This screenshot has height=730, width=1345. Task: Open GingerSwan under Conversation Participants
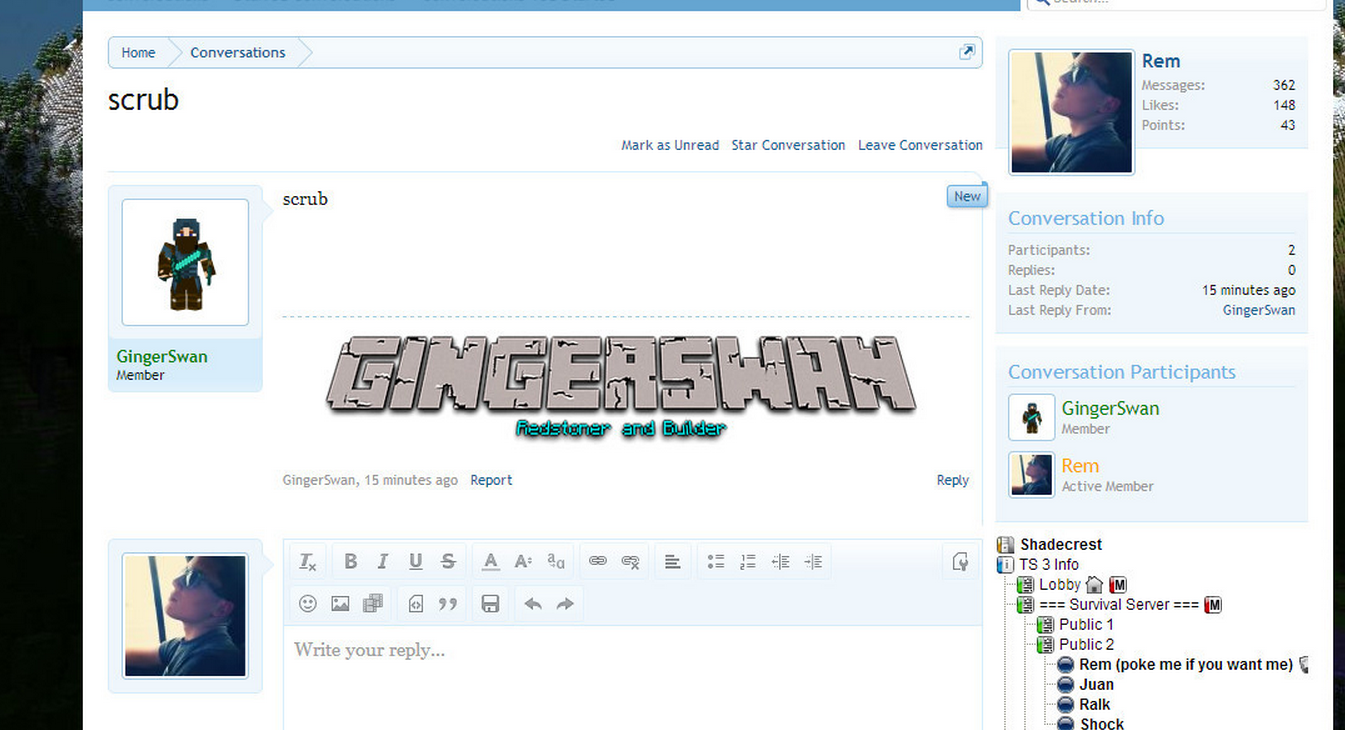[1110, 408]
